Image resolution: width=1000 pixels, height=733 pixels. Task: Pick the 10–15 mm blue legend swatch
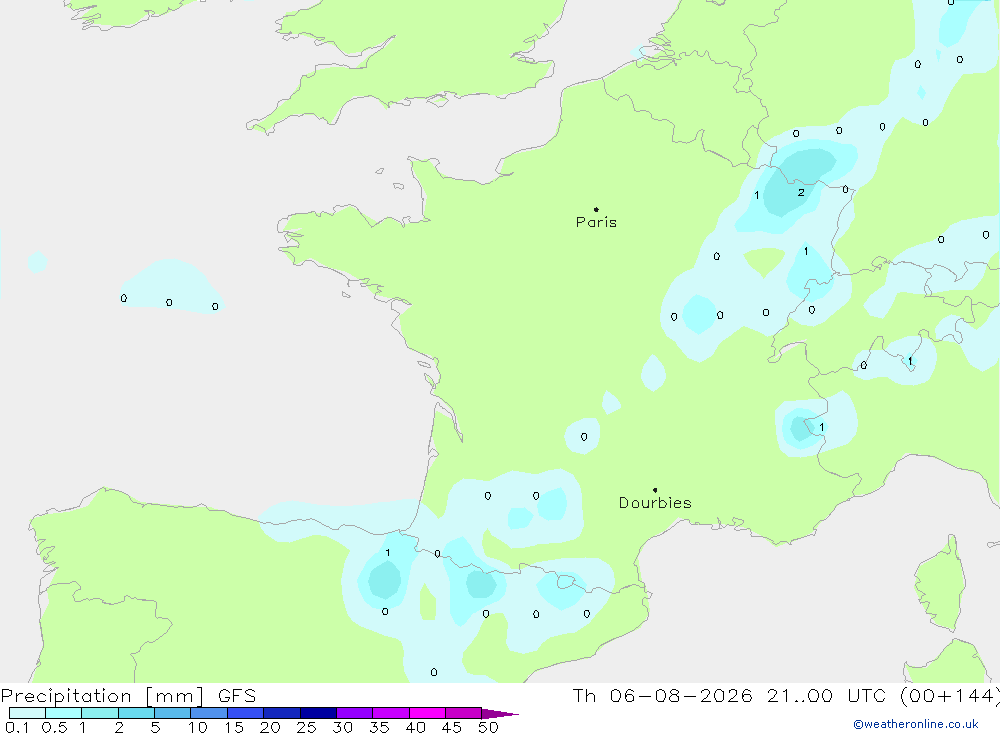(209, 713)
